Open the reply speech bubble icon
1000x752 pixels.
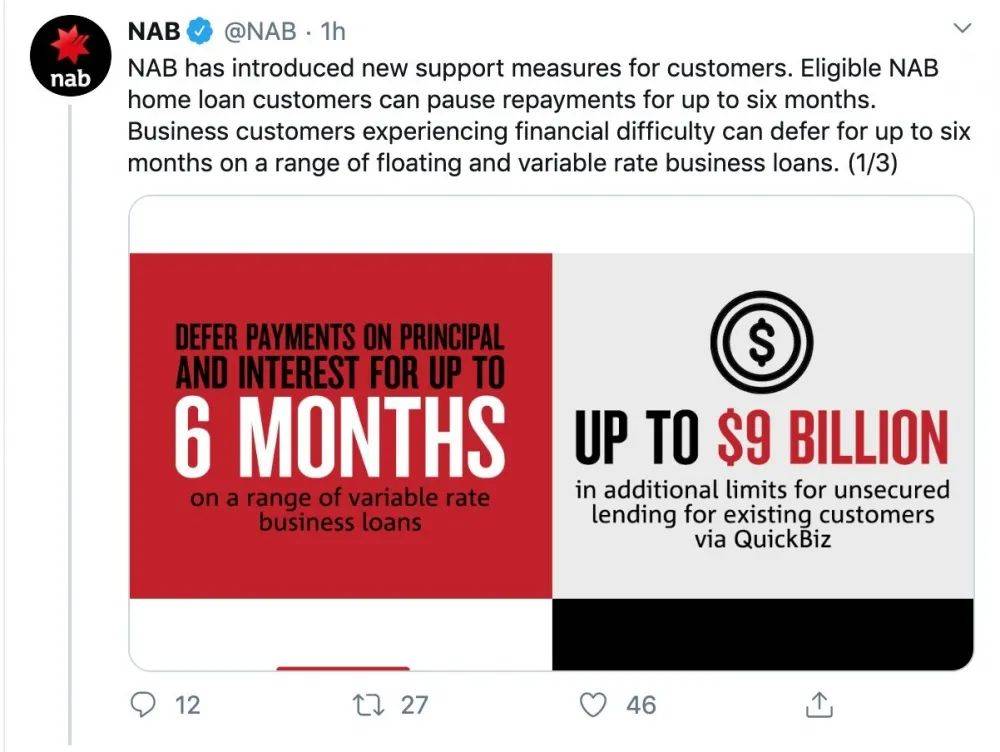pyautogui.click(x=145, y=705)
